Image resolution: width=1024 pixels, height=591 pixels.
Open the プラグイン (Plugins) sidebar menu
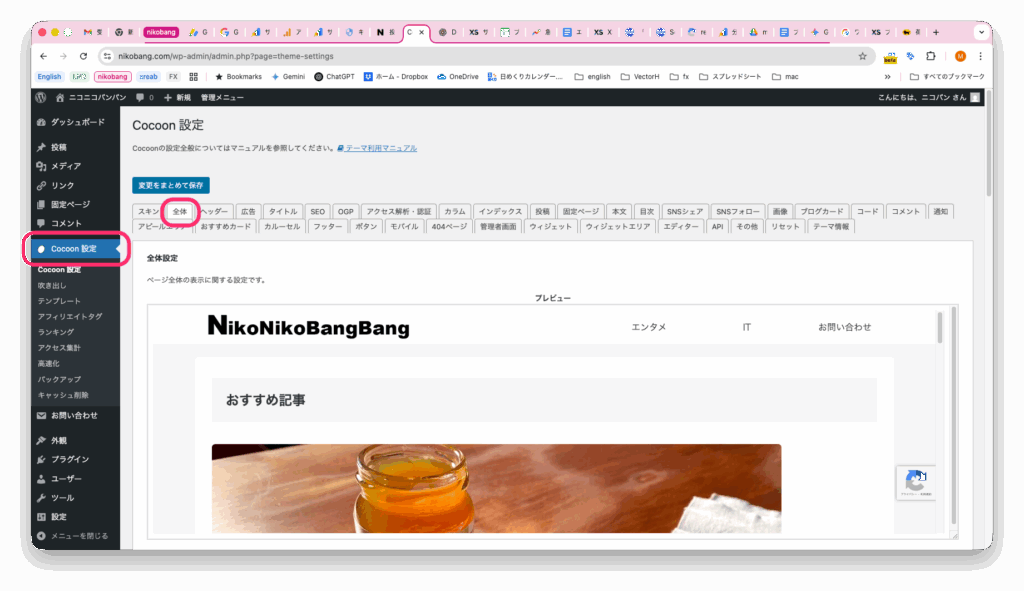click(69, 459)
